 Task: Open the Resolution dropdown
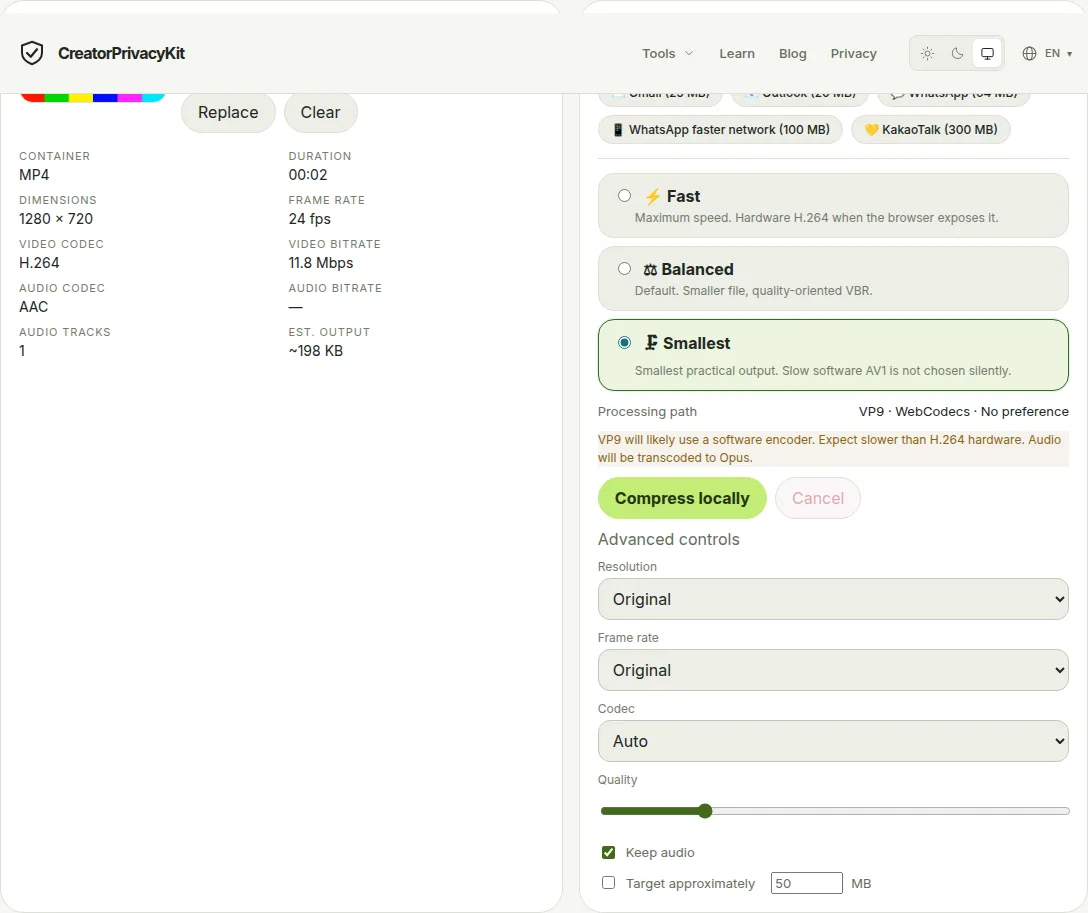pyautogui.click(x=833, y=599)
